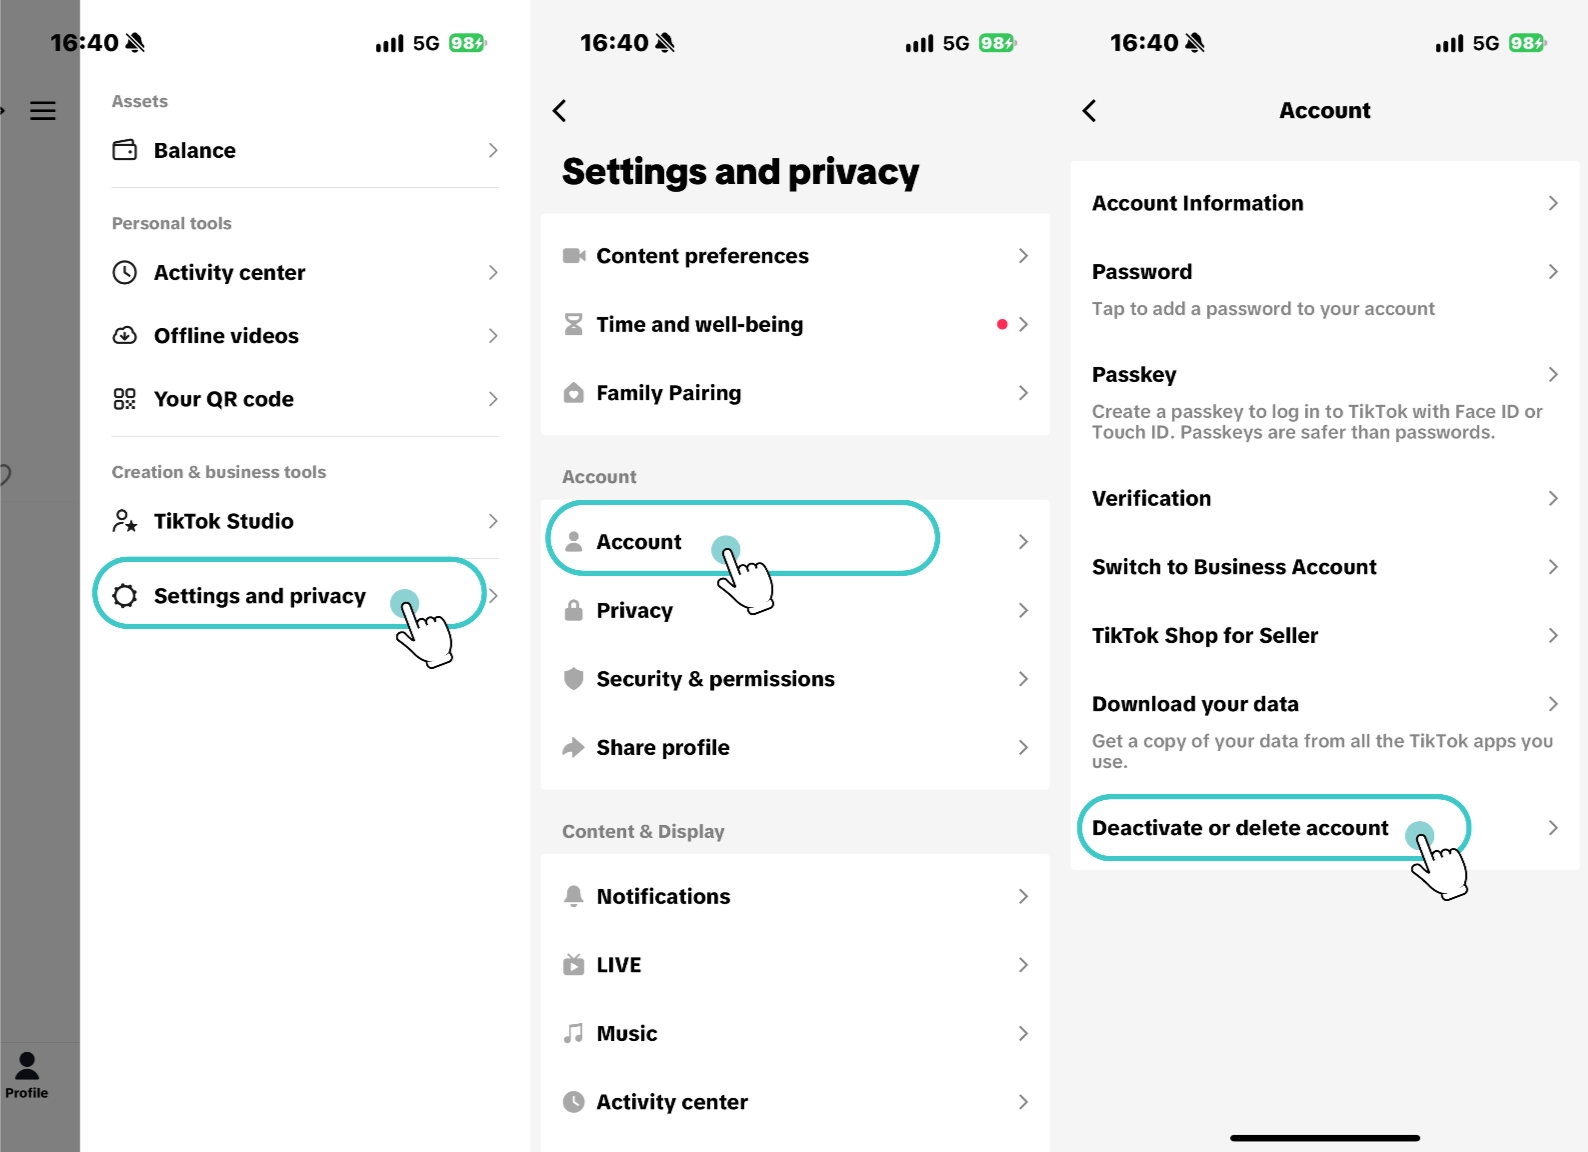Image resolution: width=1588 pixels, height=1152 pixels.
Task: Open the Balance wallet icon
Action: [125, 150]
